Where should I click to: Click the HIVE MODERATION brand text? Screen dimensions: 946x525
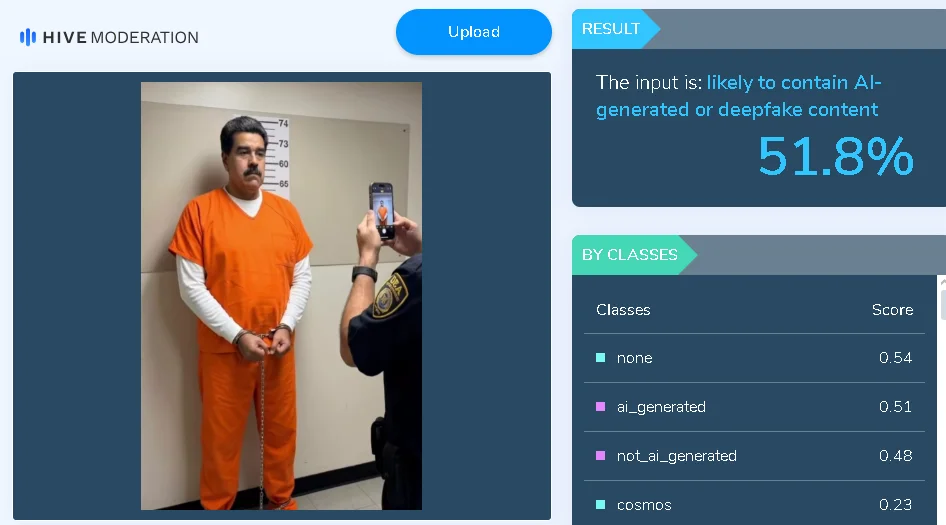120,37
